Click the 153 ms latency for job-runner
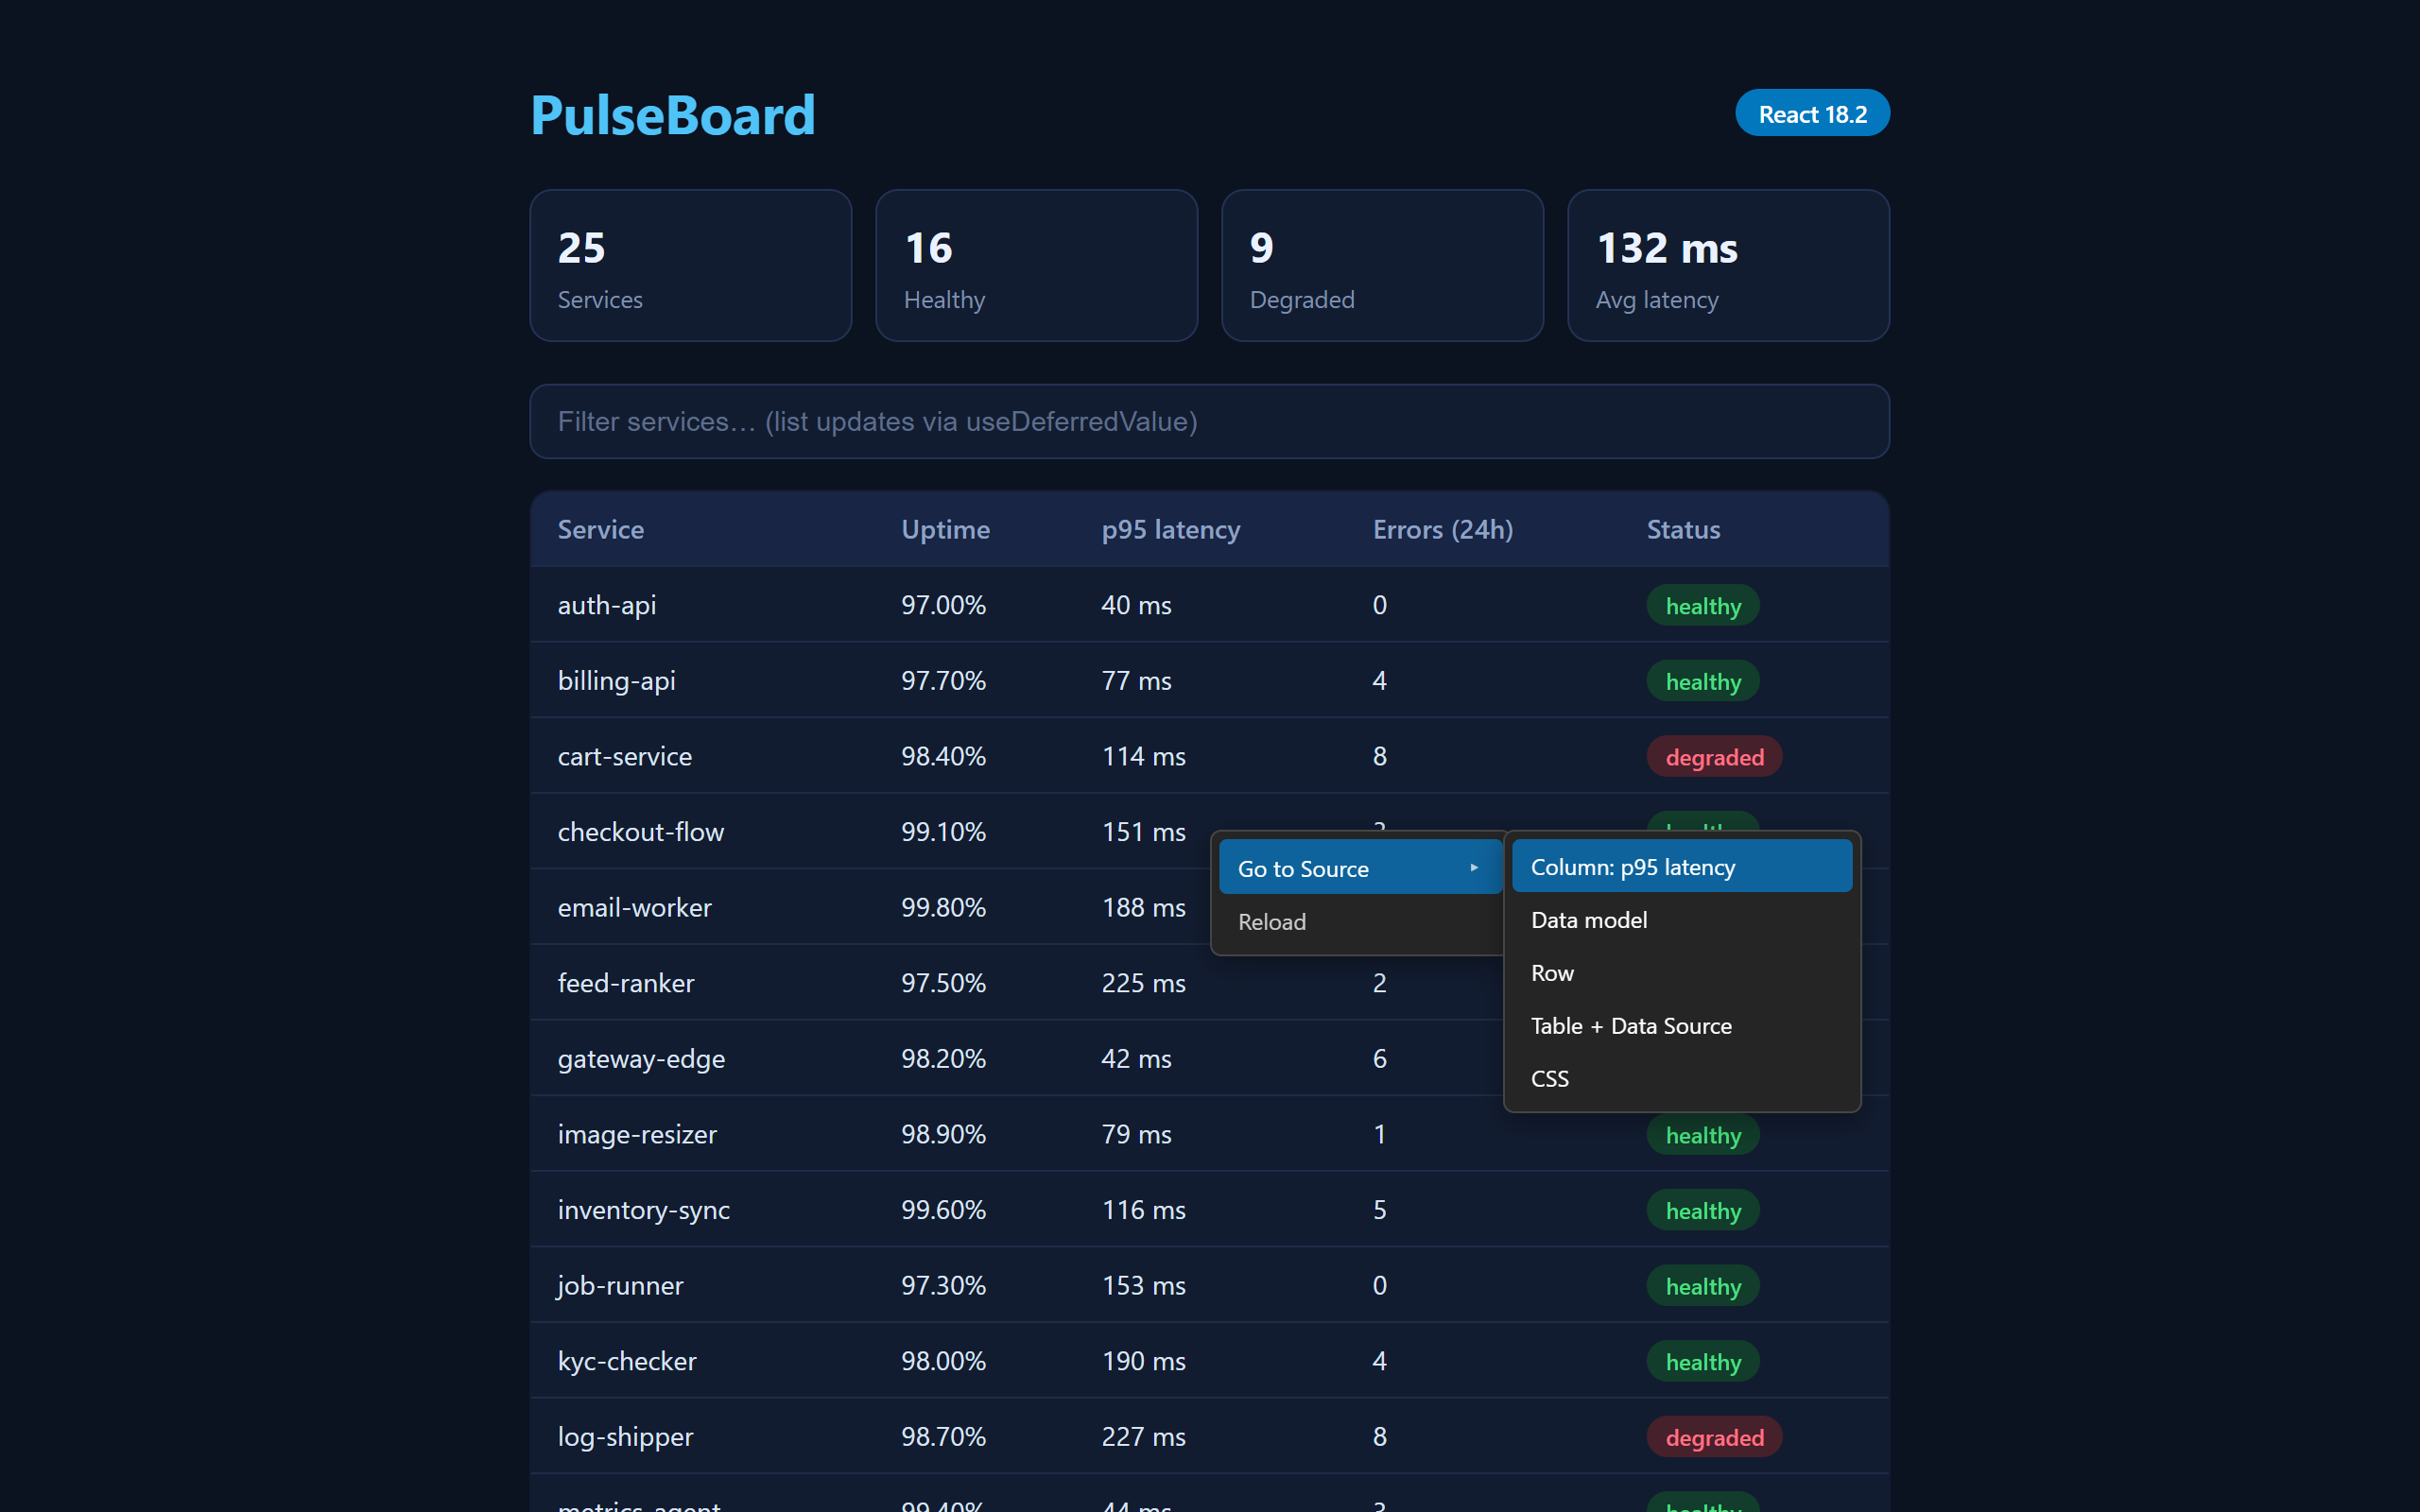The image size is (2420, 1512). [1143, 1285]
